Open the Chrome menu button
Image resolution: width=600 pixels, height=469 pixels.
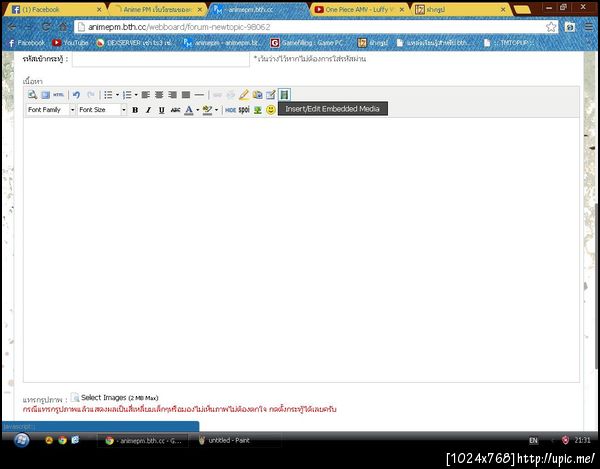[x=589, y=27]
